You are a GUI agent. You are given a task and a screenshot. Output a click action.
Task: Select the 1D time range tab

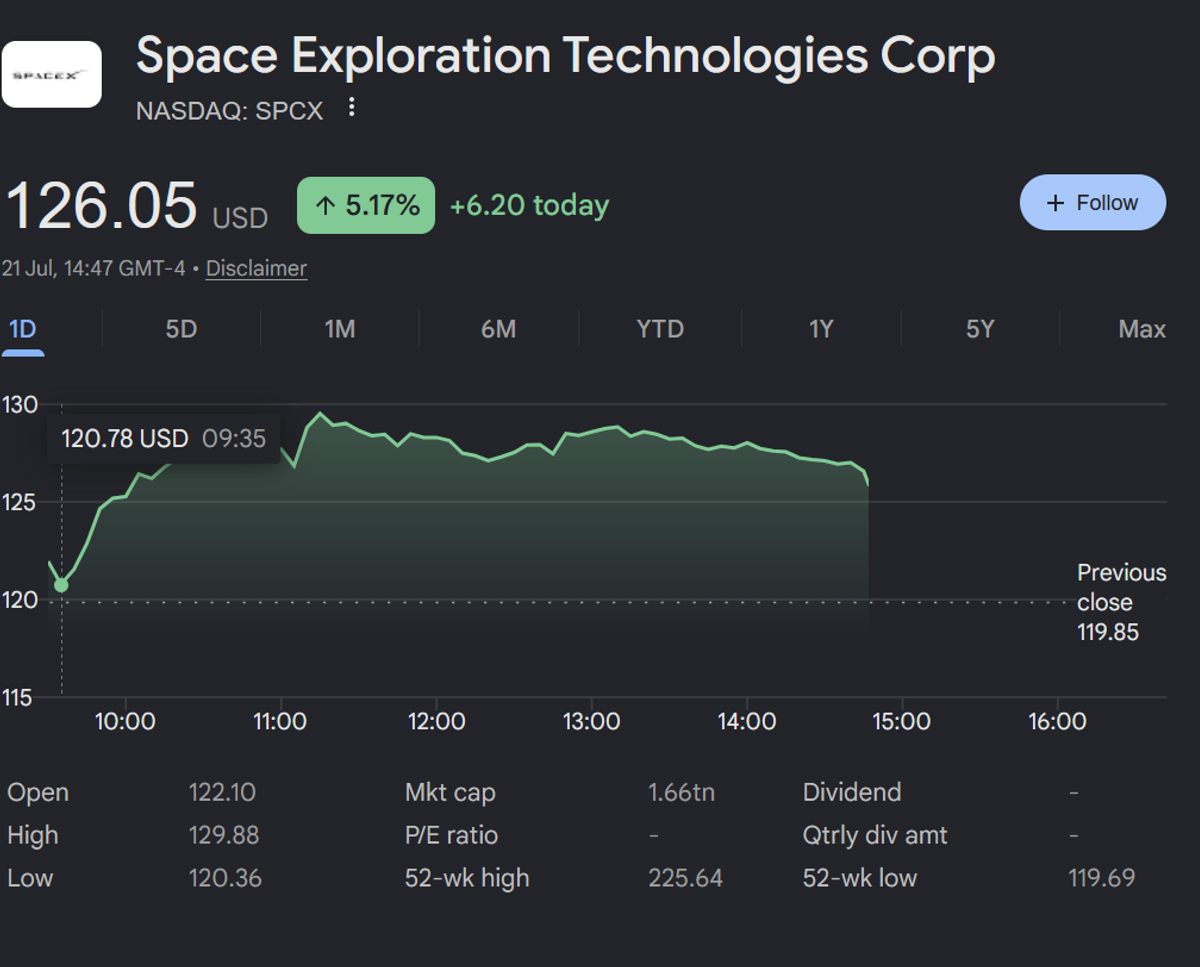tap(22, 329)
